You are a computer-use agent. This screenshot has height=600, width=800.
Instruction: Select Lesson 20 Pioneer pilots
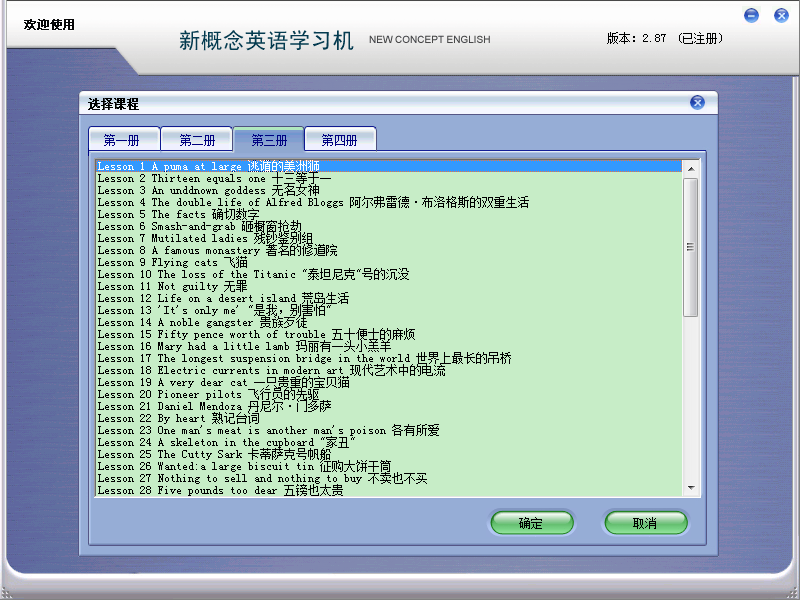tap(389, 394)
